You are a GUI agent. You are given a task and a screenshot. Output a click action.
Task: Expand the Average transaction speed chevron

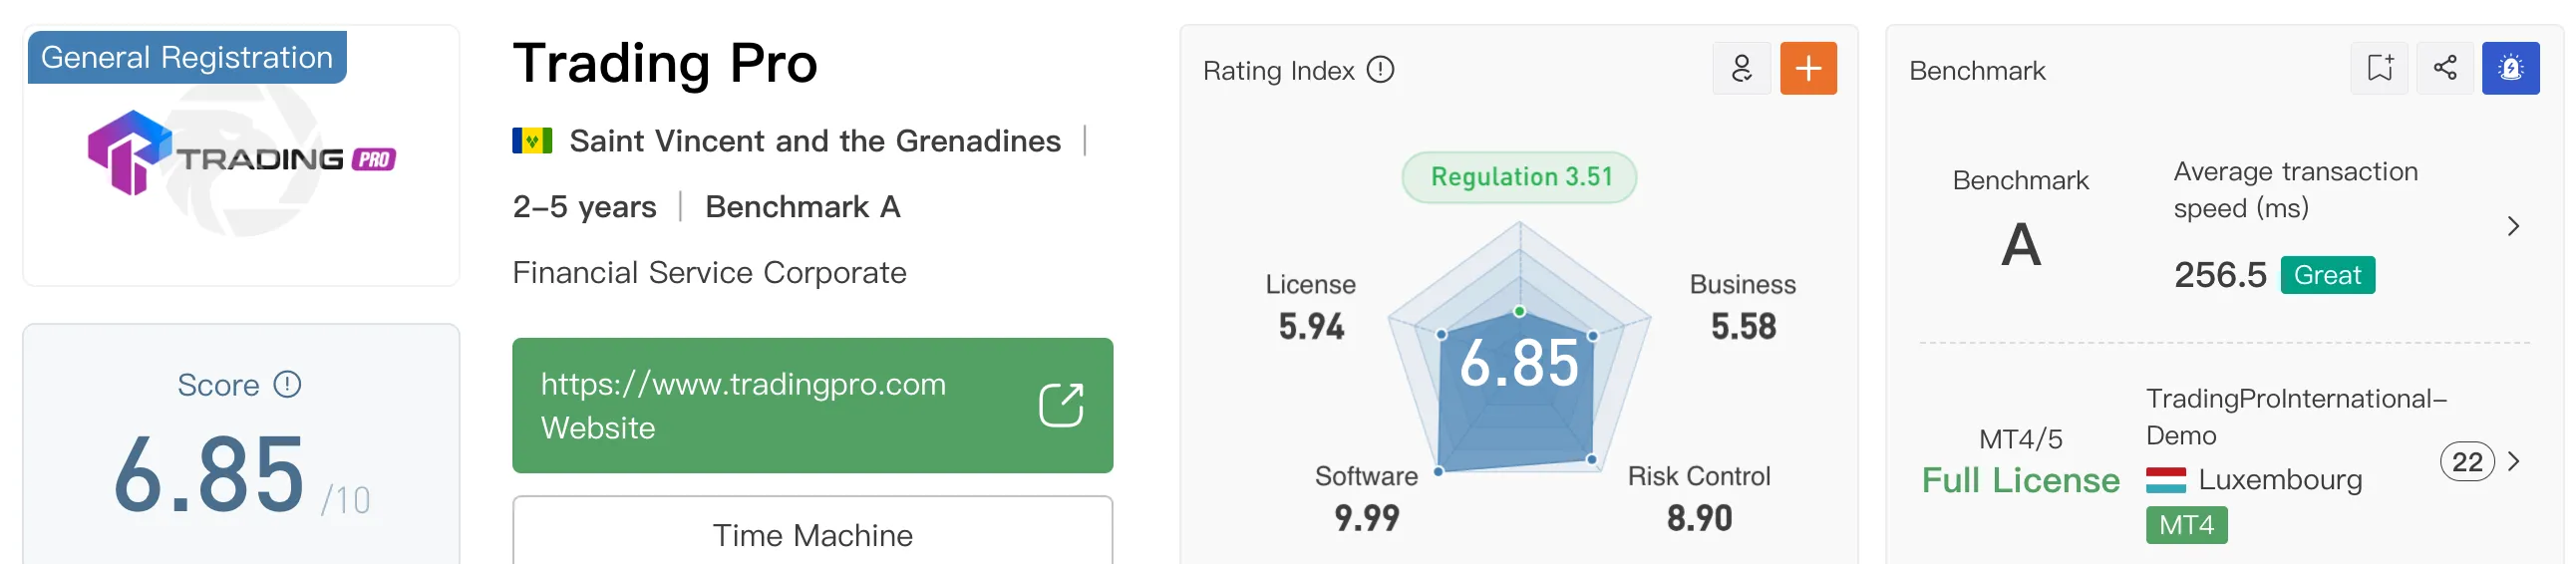[2513, 226]
